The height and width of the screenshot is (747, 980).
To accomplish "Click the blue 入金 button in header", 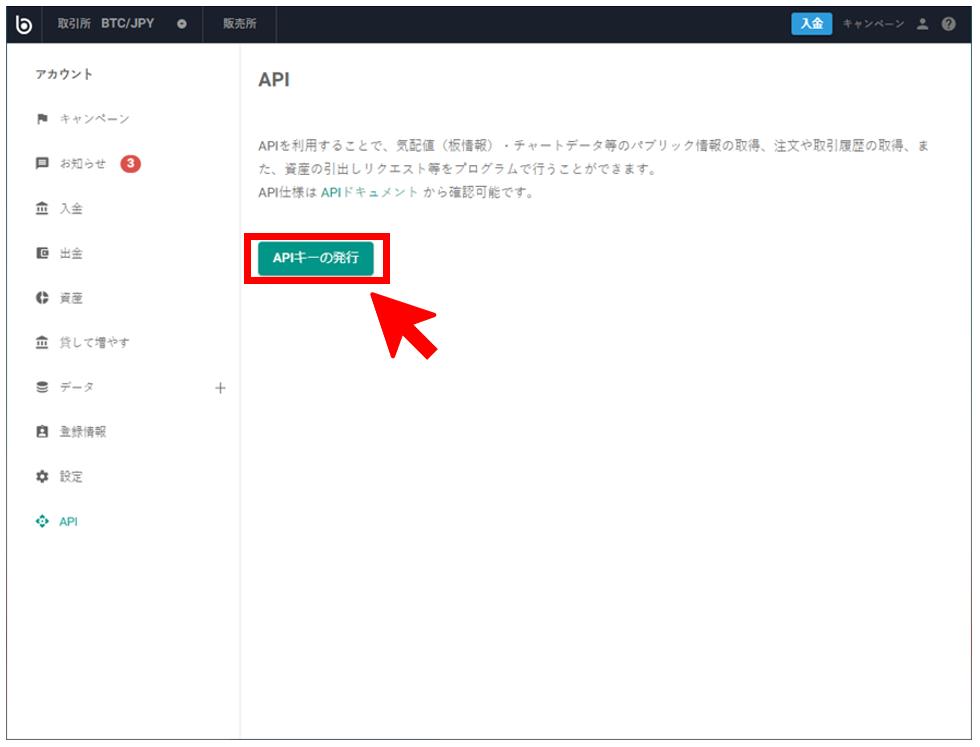I will (x=811, y=24).
